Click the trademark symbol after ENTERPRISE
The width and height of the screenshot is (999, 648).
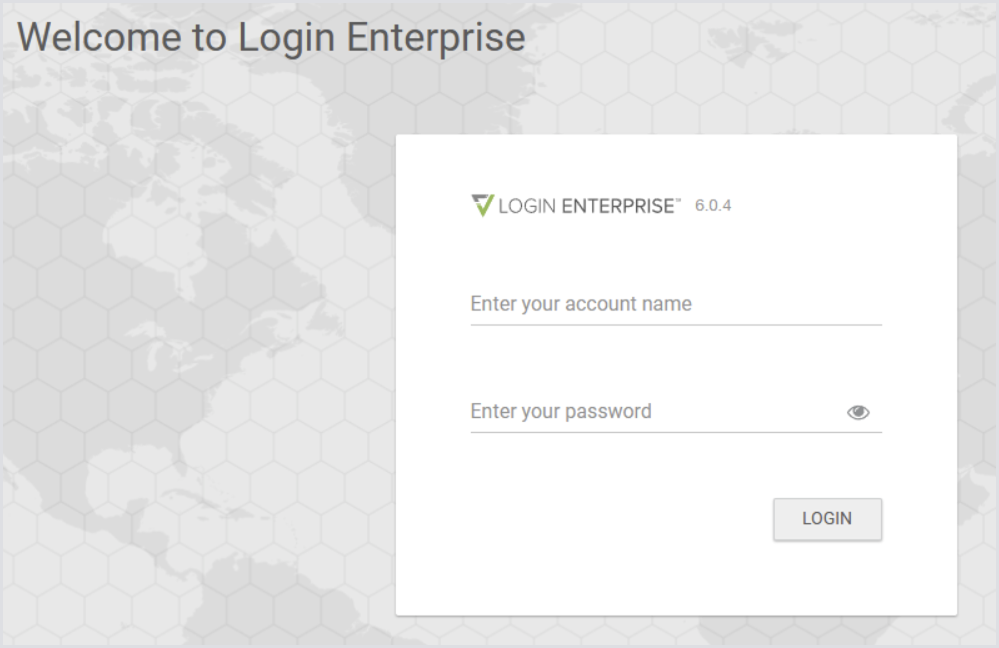679,199
